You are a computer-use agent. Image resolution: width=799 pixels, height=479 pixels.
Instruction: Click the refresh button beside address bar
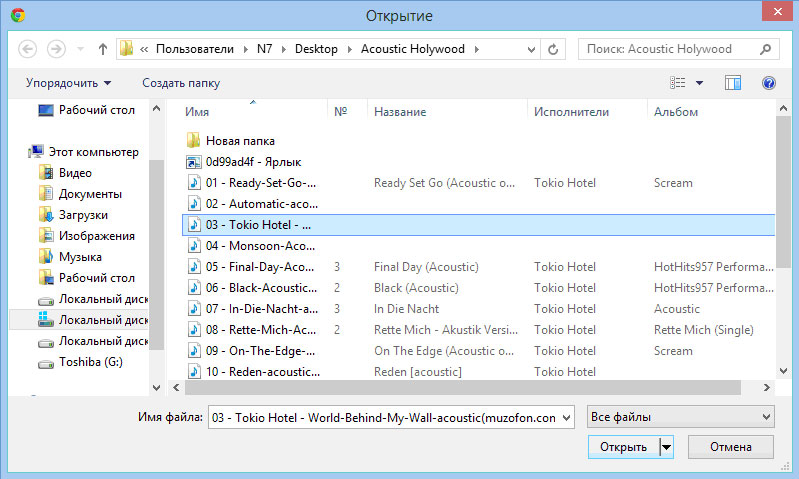[556, 49]
